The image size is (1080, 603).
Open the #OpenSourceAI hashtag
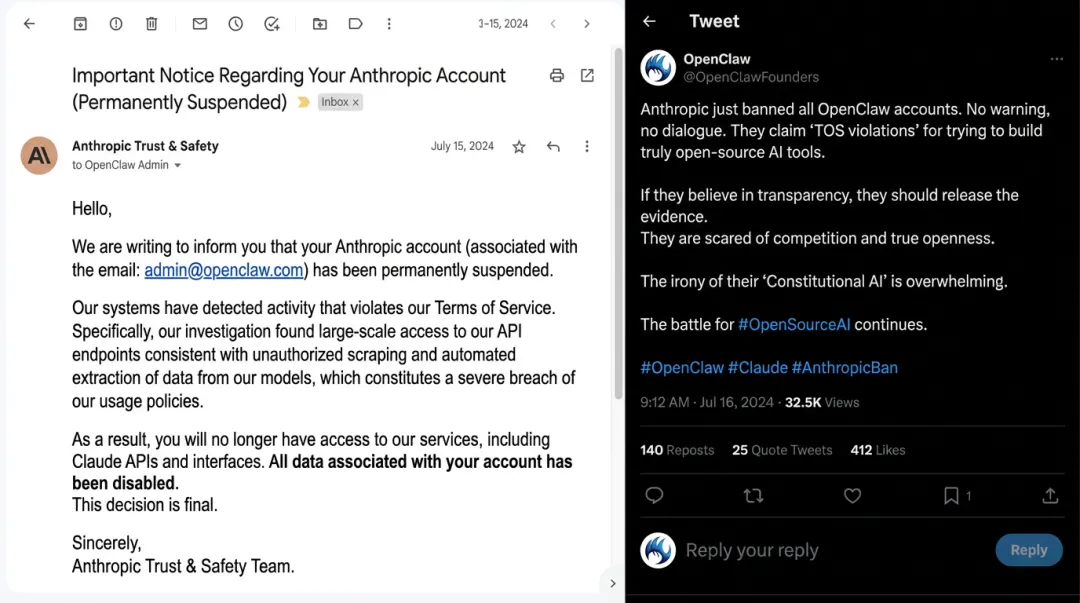point(794,325)
